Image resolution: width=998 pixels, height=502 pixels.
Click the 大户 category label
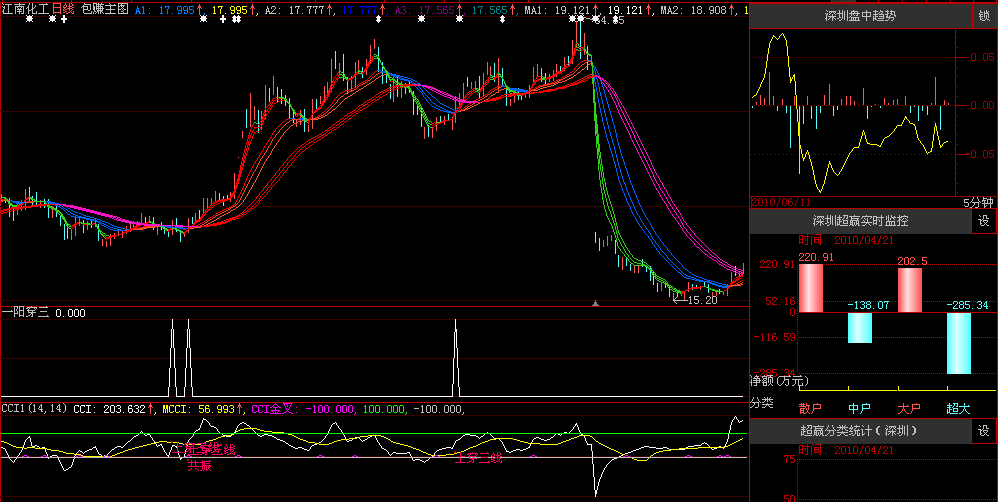(910, 409)
